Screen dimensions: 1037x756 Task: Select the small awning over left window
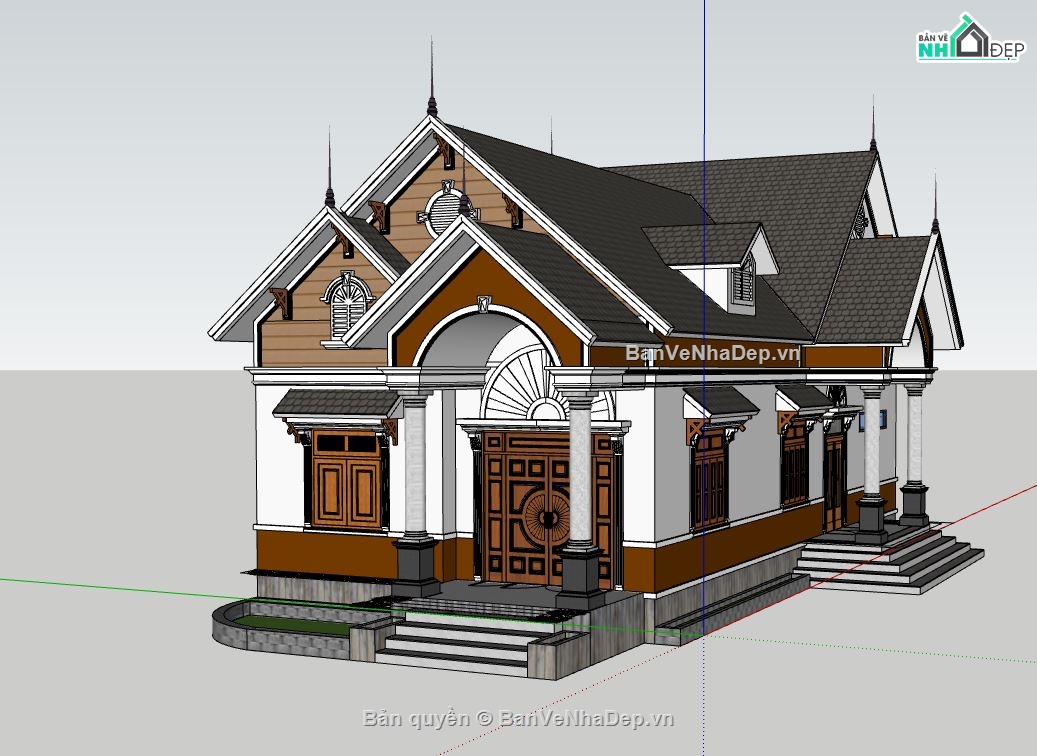(x=337, y=403)
